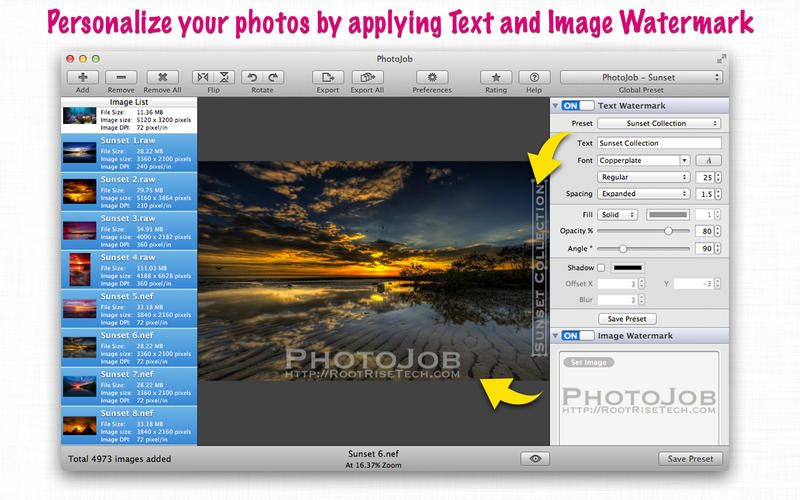Toggle Text Watermark ON switch
The image size is (800, 500).
pos(578,106)
